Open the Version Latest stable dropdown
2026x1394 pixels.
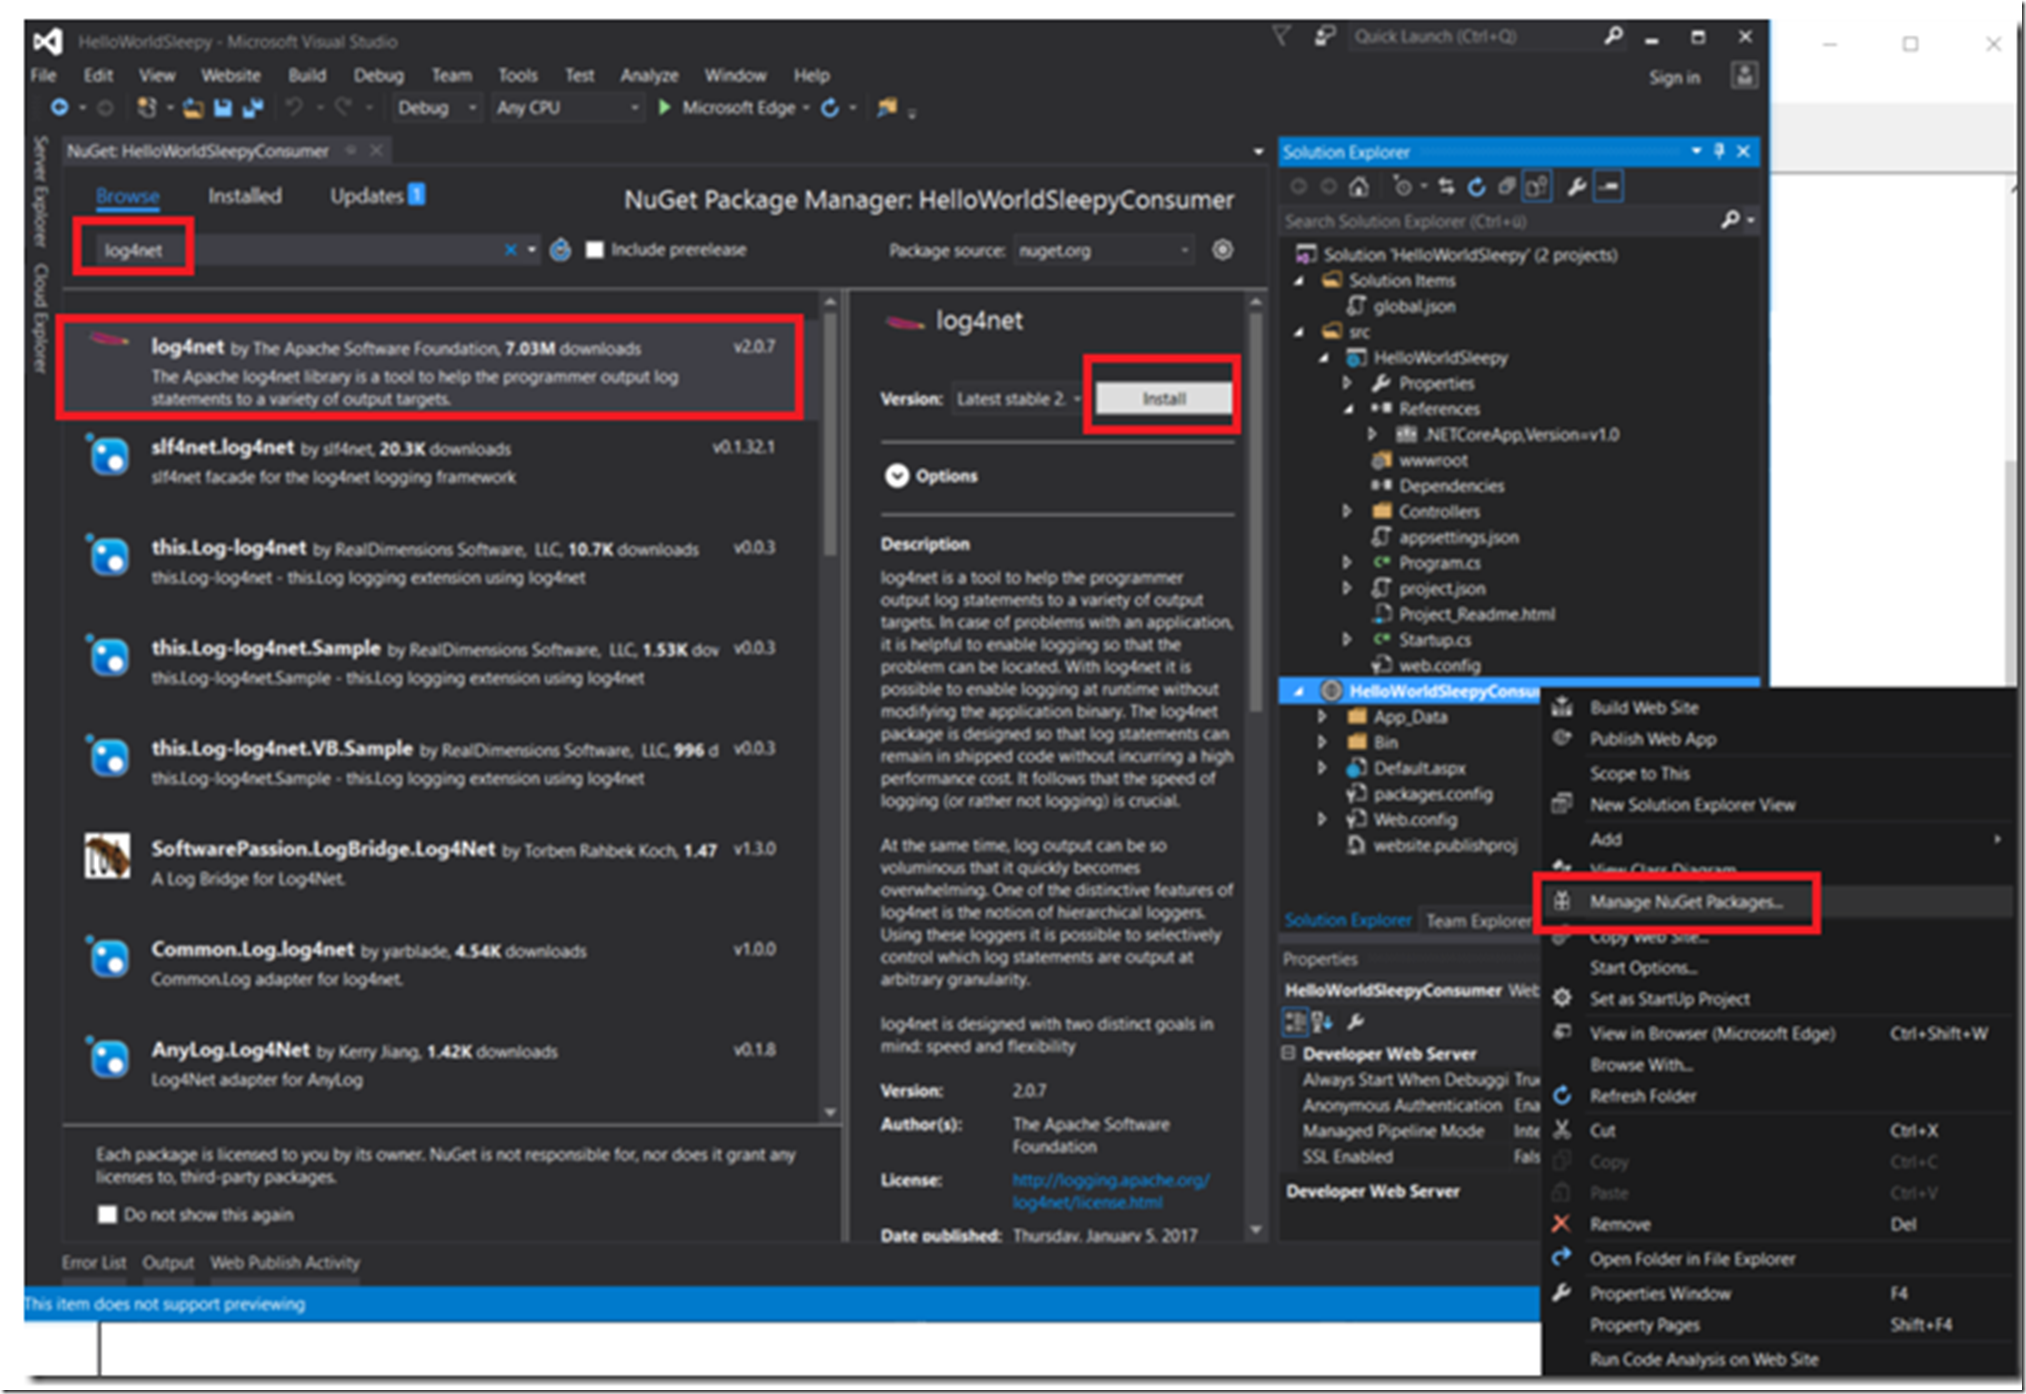[x=1018, y=398]
